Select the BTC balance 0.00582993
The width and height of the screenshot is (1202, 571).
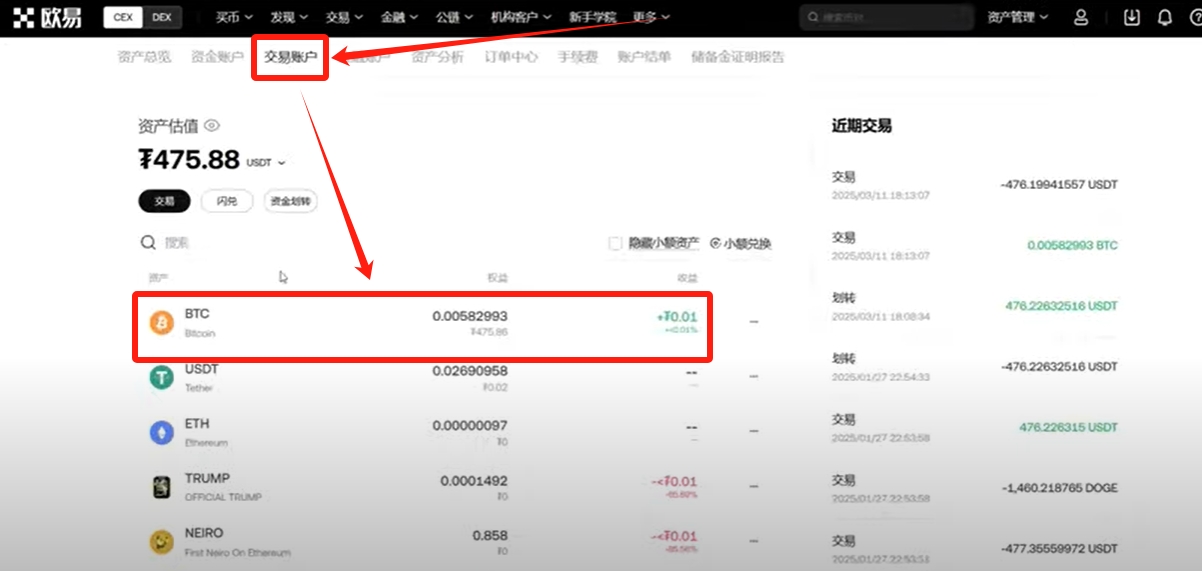tap(470, 316)
